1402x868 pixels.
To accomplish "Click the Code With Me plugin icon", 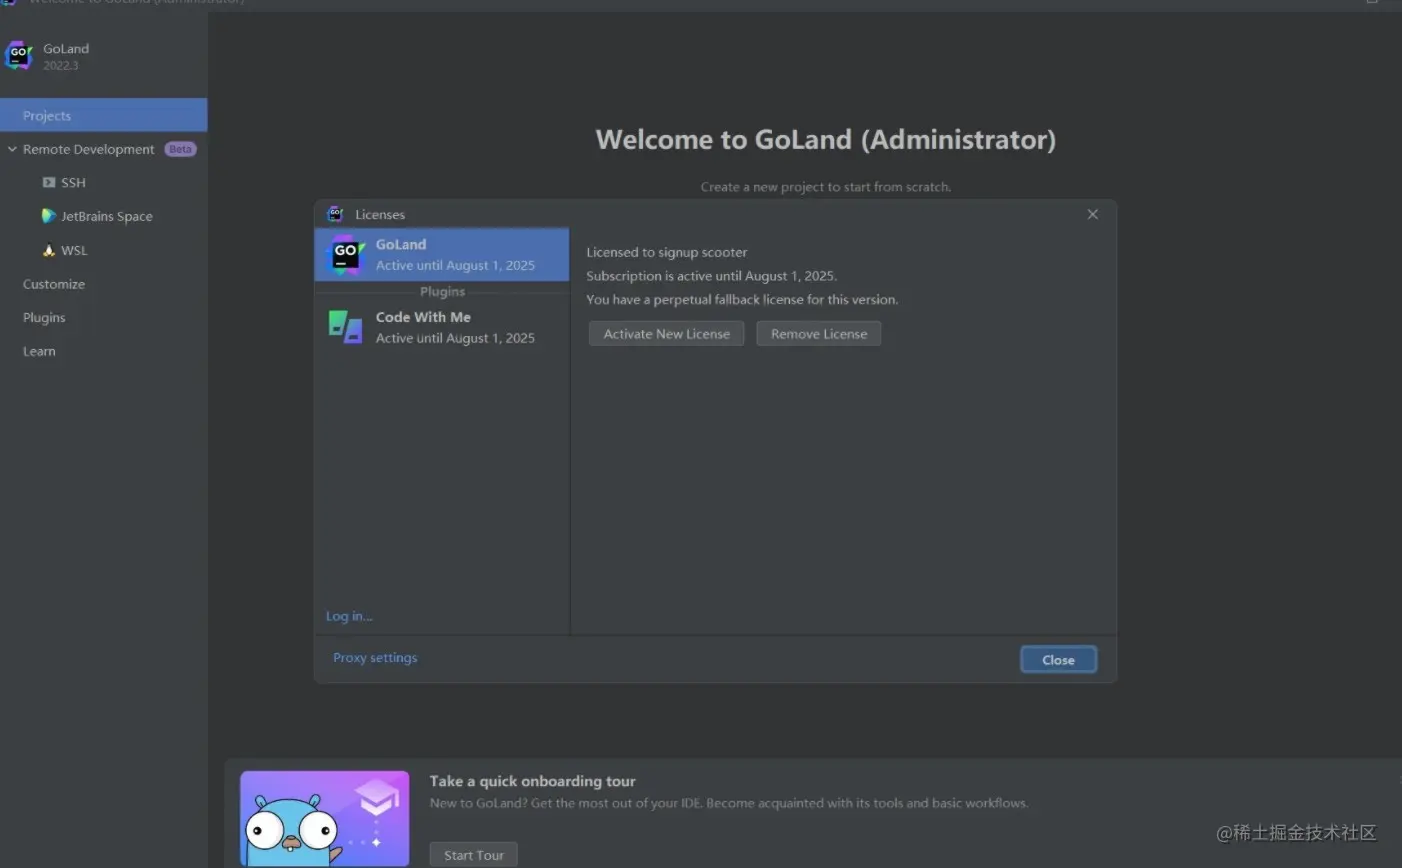I will tap(345, 327).
